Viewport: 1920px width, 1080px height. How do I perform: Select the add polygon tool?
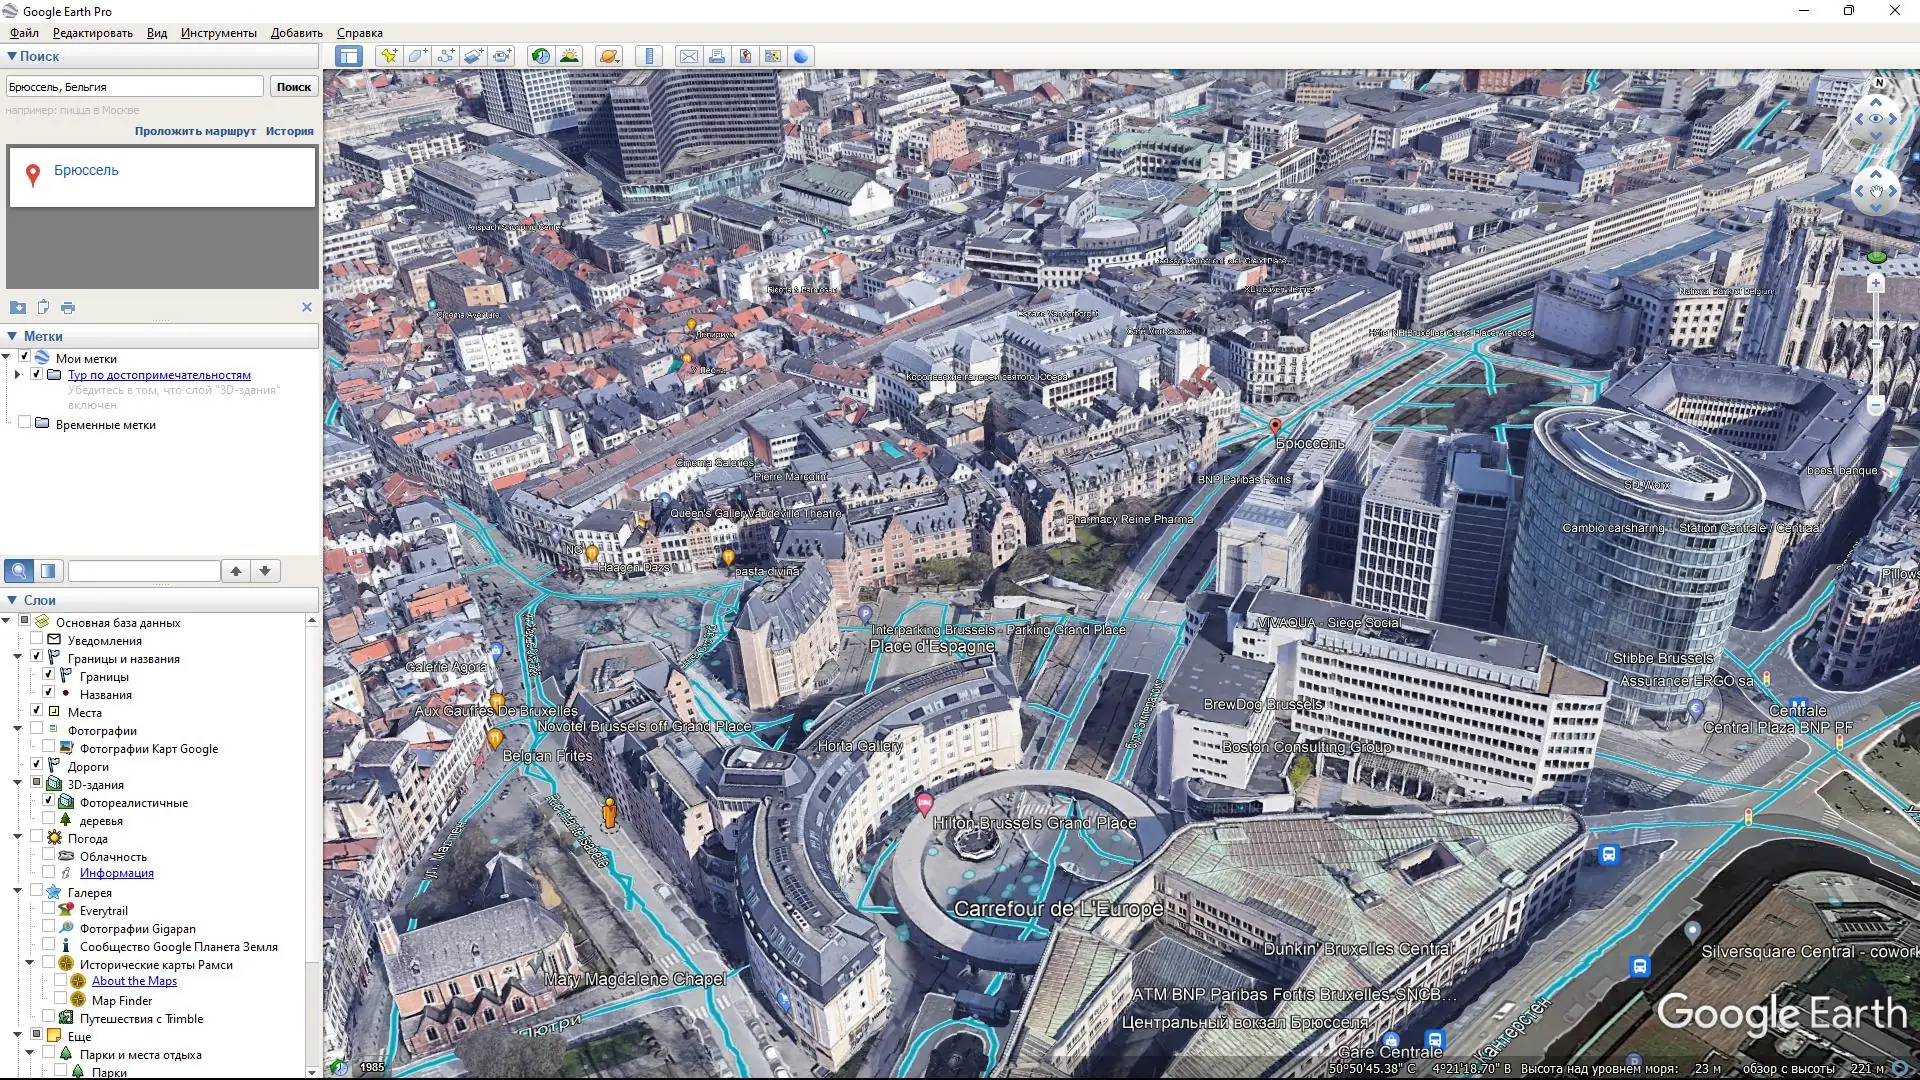417,56
